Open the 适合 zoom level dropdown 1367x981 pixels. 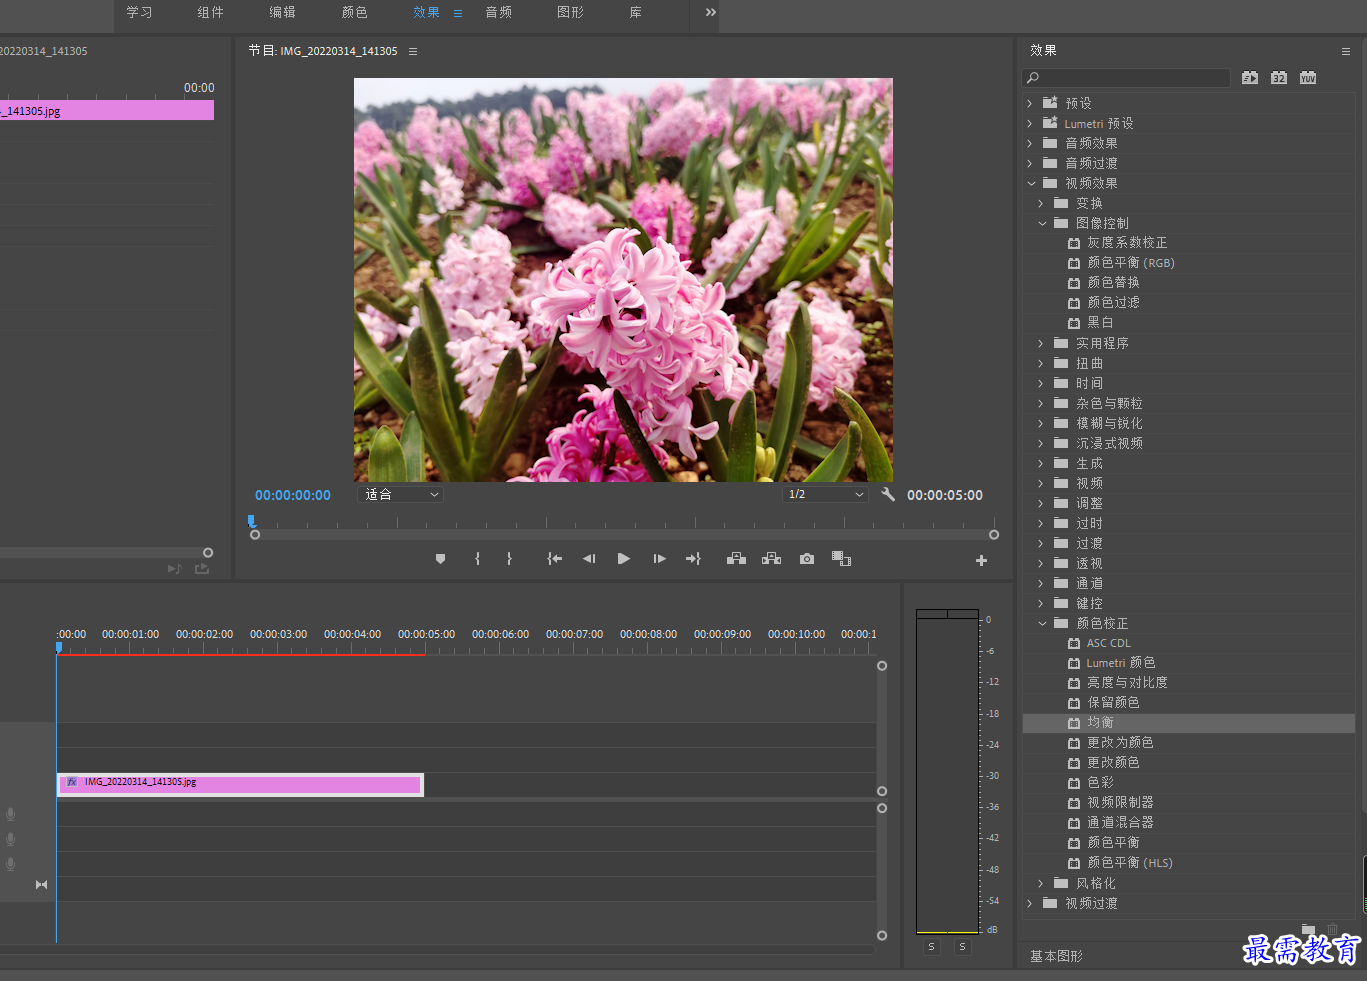pos(400,495)
